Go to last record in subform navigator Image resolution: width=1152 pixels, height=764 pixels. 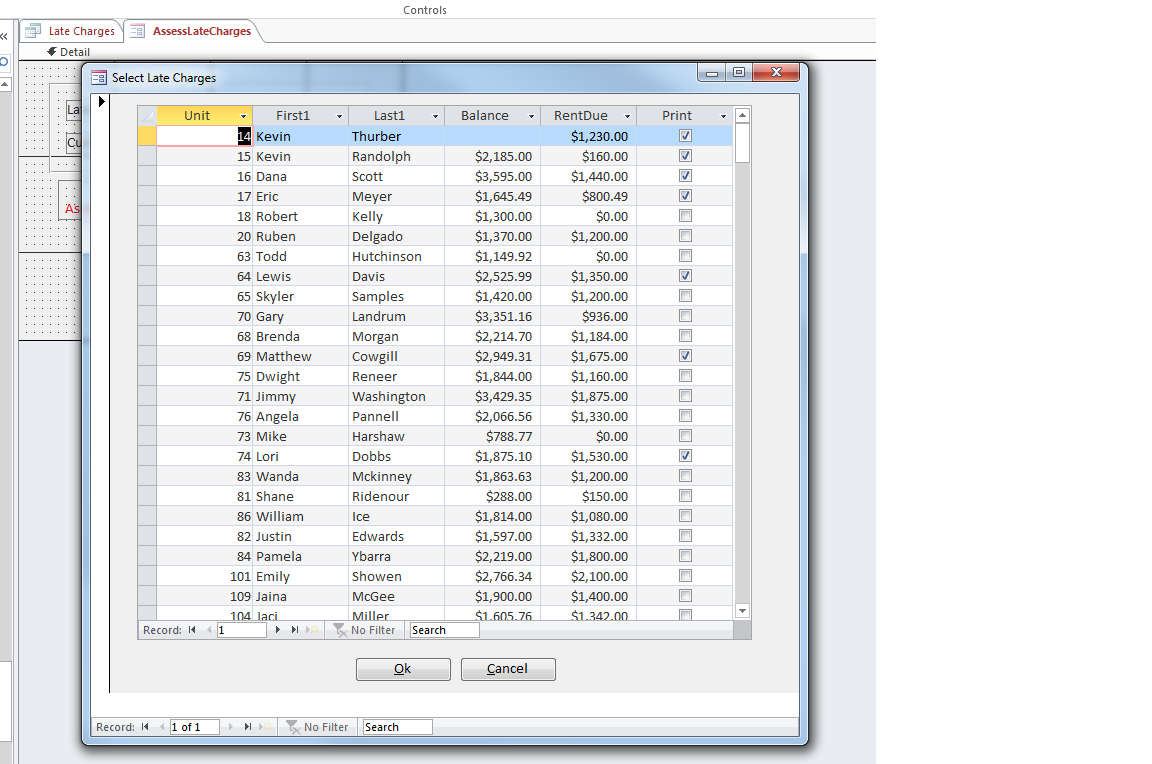[x=295, y=630]
